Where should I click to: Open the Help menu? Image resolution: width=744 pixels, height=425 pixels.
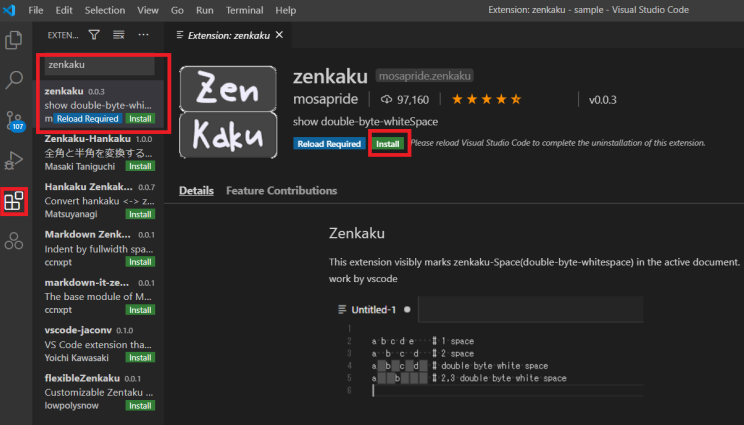tap(286, 10)
